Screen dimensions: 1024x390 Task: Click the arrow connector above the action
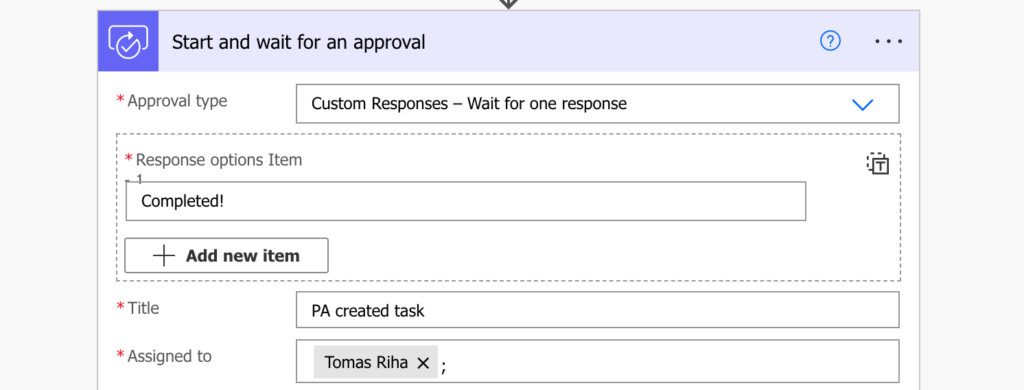click(509, 4)
